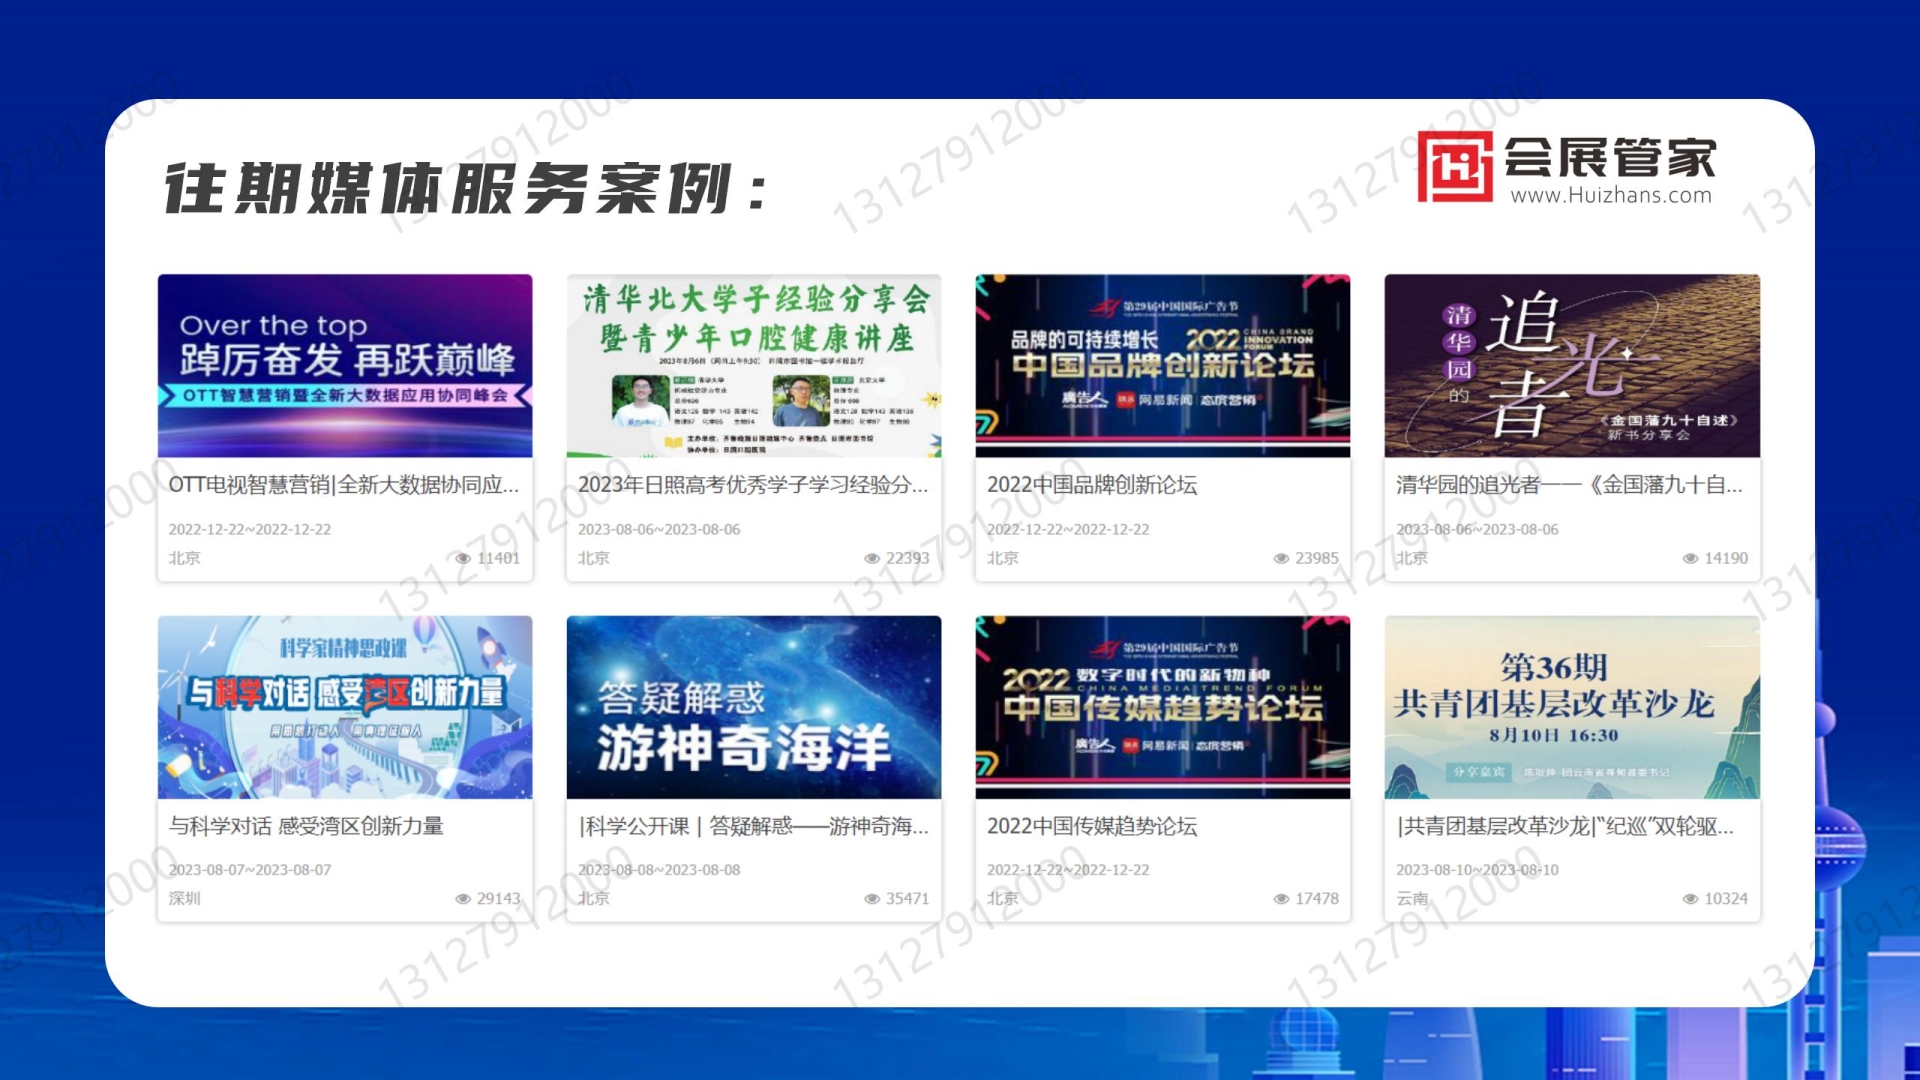Open the 追光者 book sharing thumbnail

[x=1572, y=366]
